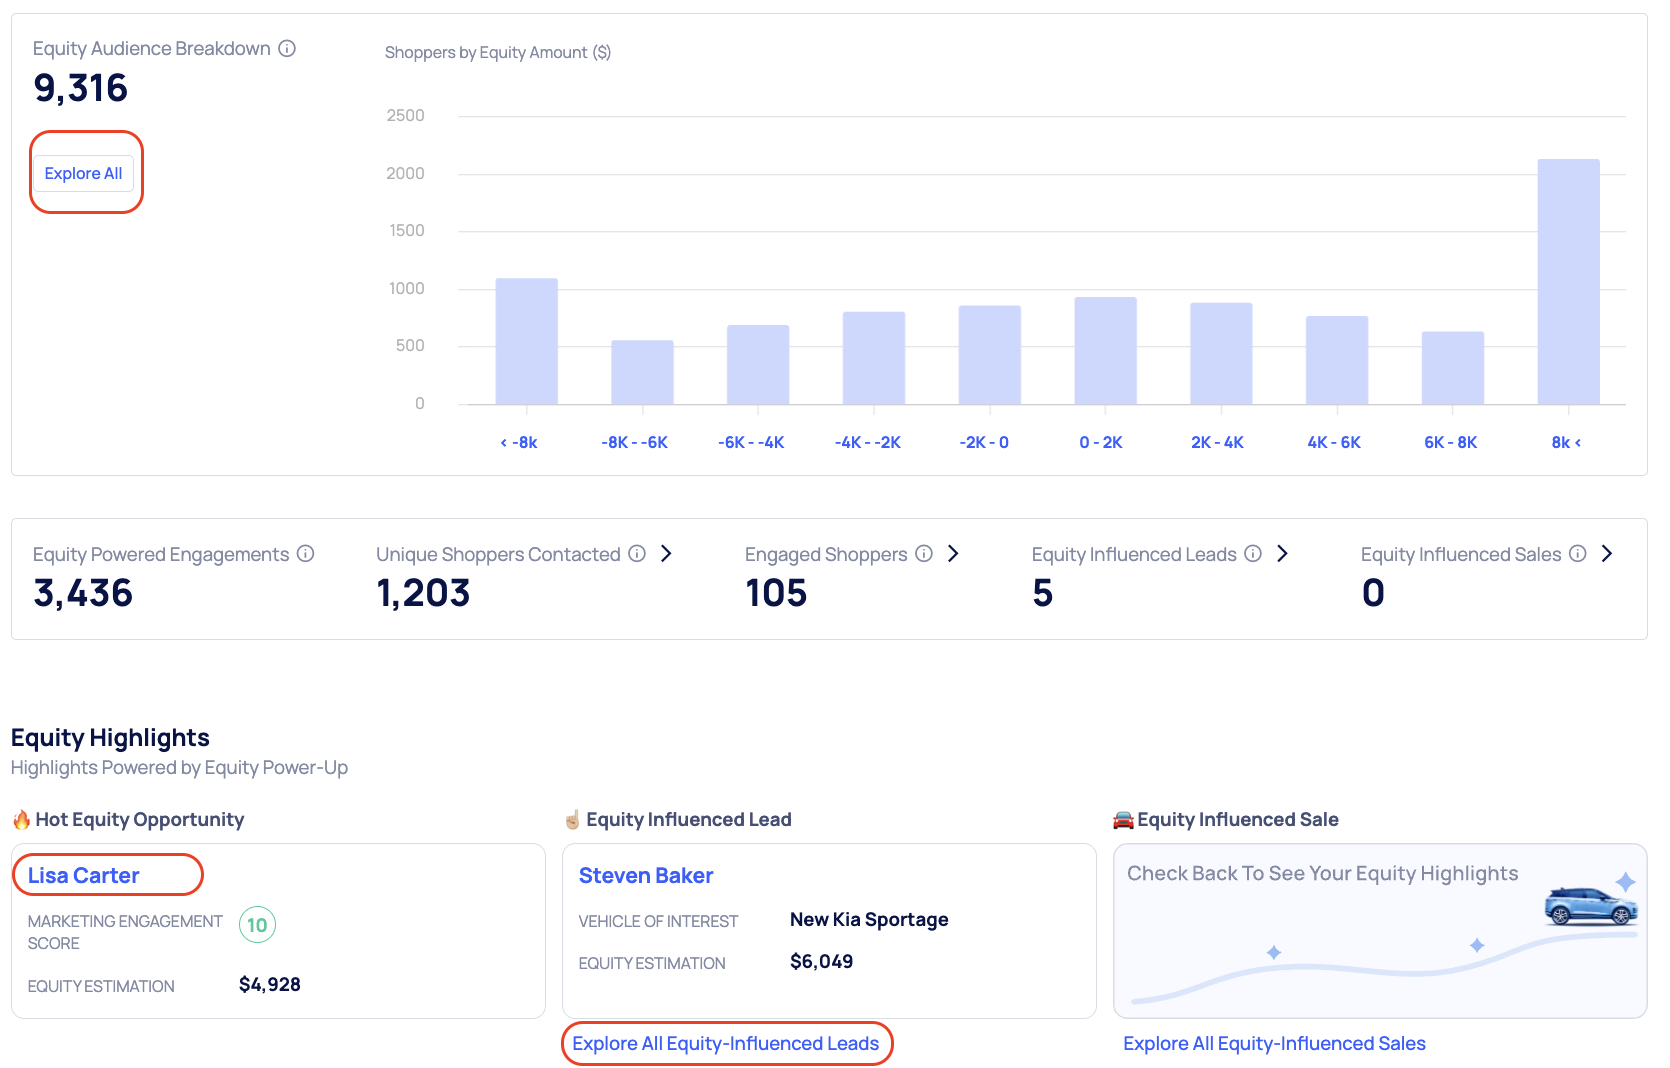Click the 0 - 2K axis label
Viewport: 1670px width, 1068px height.
[x=1101, y=442]
